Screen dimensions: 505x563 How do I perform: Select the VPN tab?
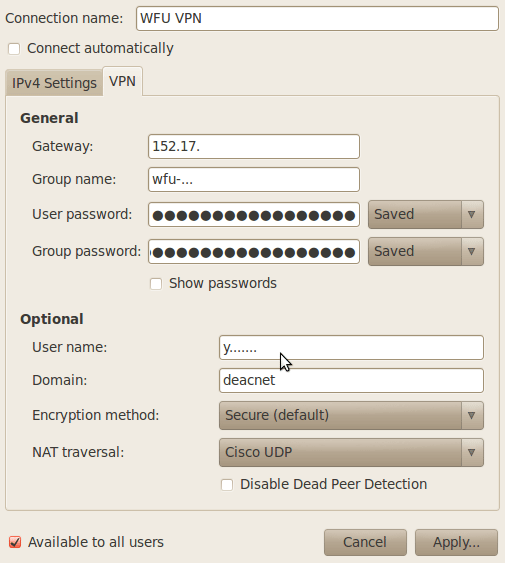click(122, 82)
